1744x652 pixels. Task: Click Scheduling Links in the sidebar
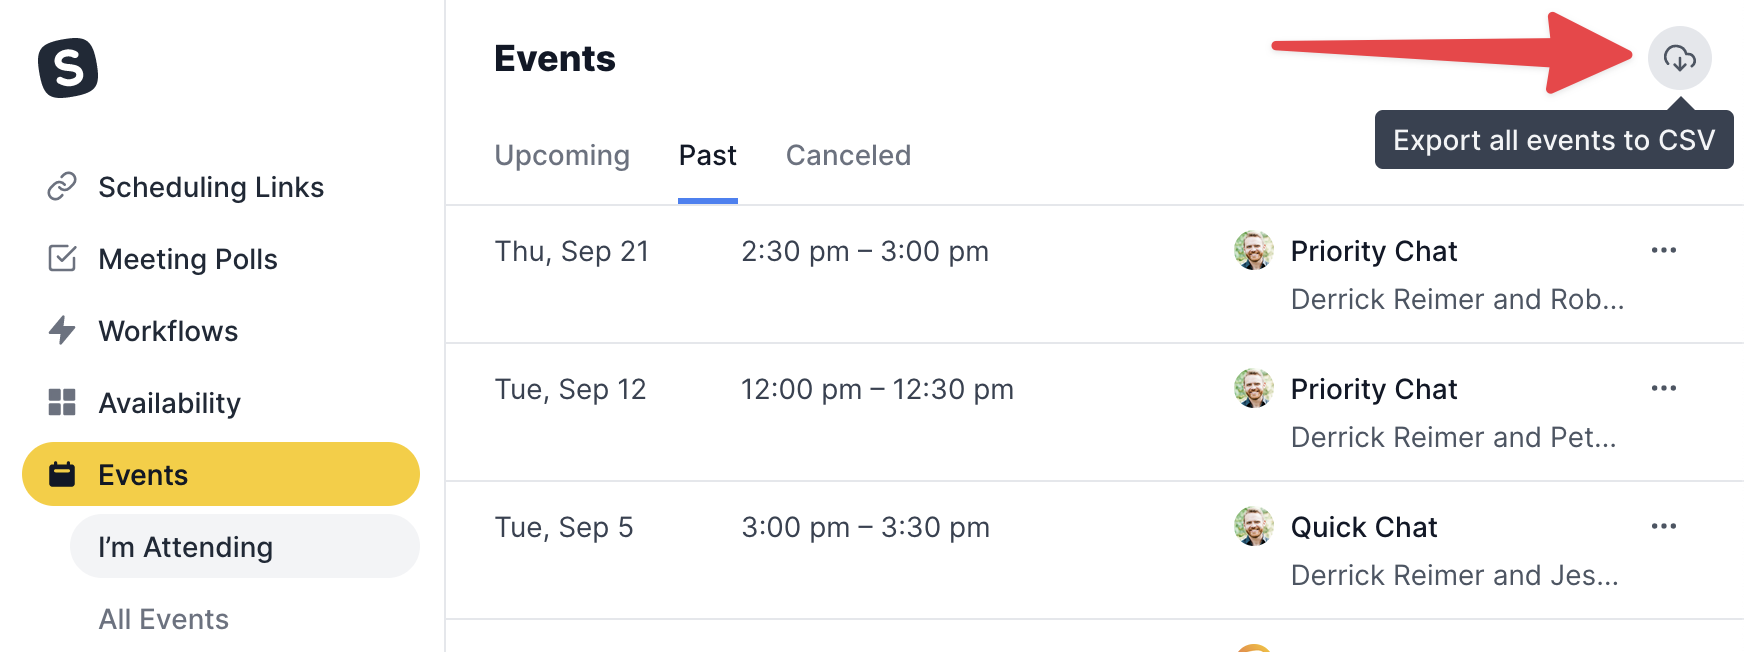(211, 186)
